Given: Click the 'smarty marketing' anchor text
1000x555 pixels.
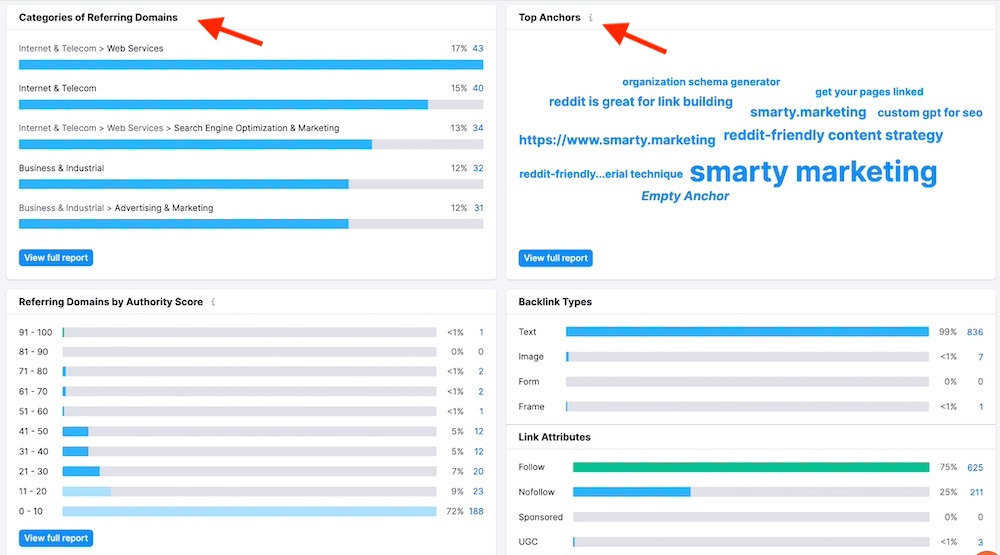Looking at the screenshot, I should 813,172.
